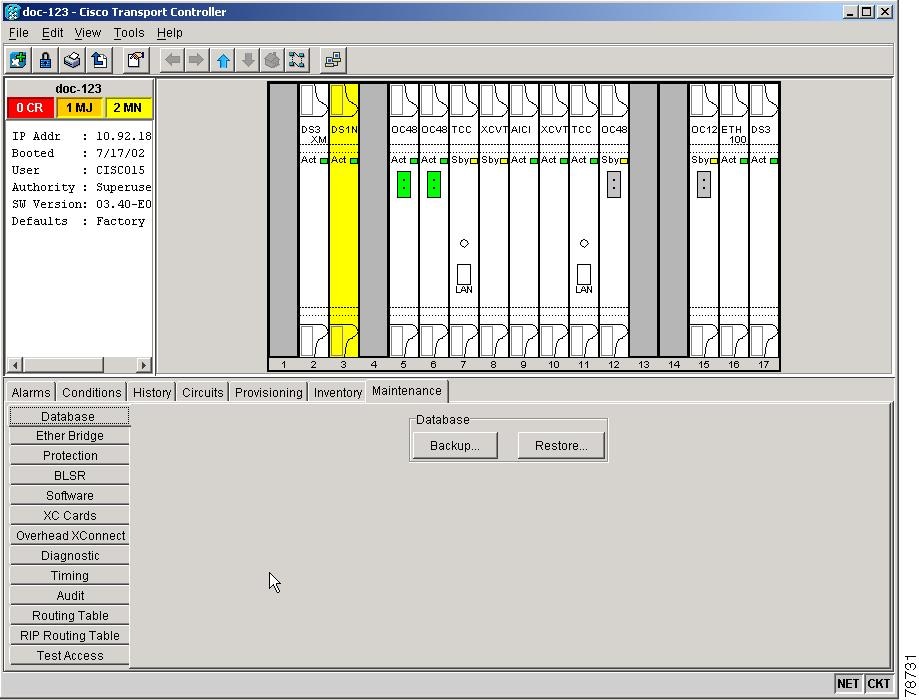Open the Timing subtab
This screenshot has width=919, height=700.
pyautogui.click(x=69, y=575)
